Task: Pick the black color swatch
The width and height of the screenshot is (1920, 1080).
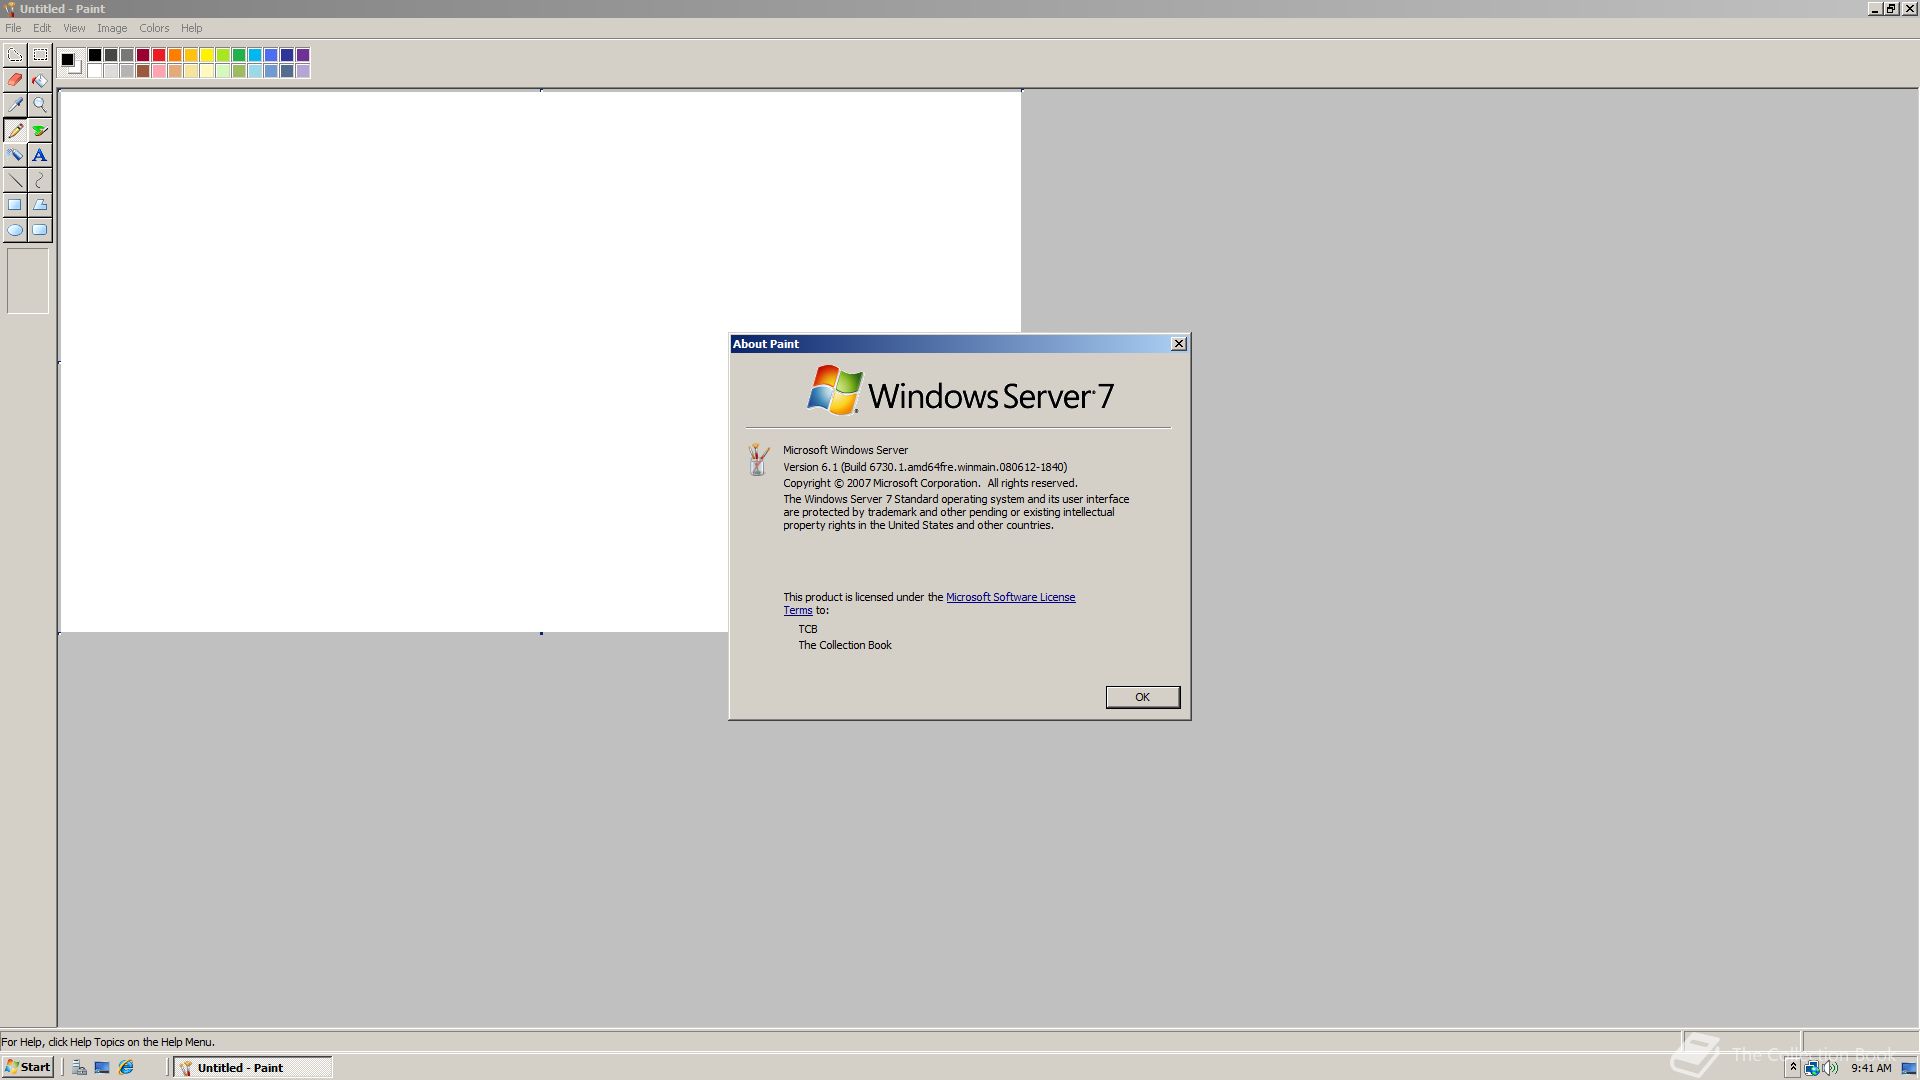Action: [x=95, y=55]
